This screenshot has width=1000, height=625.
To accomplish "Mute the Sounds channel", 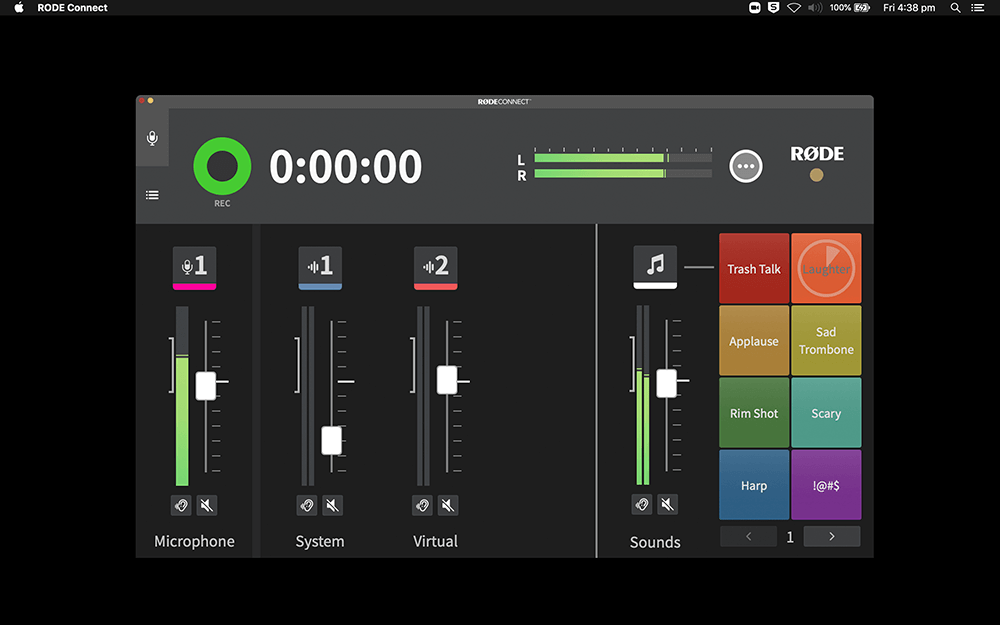I will [x=667, y=504].
